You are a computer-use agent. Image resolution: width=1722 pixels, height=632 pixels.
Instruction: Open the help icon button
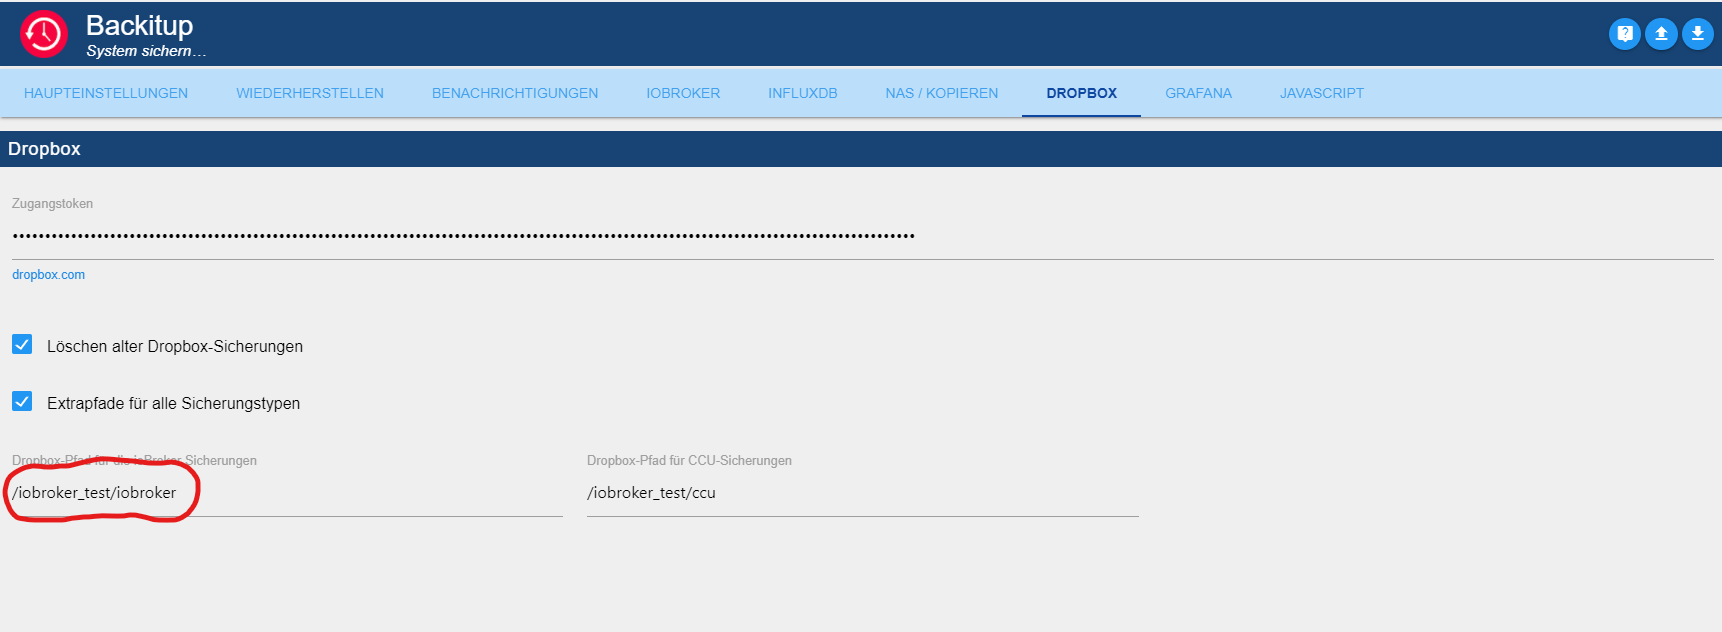(1625, 34)
